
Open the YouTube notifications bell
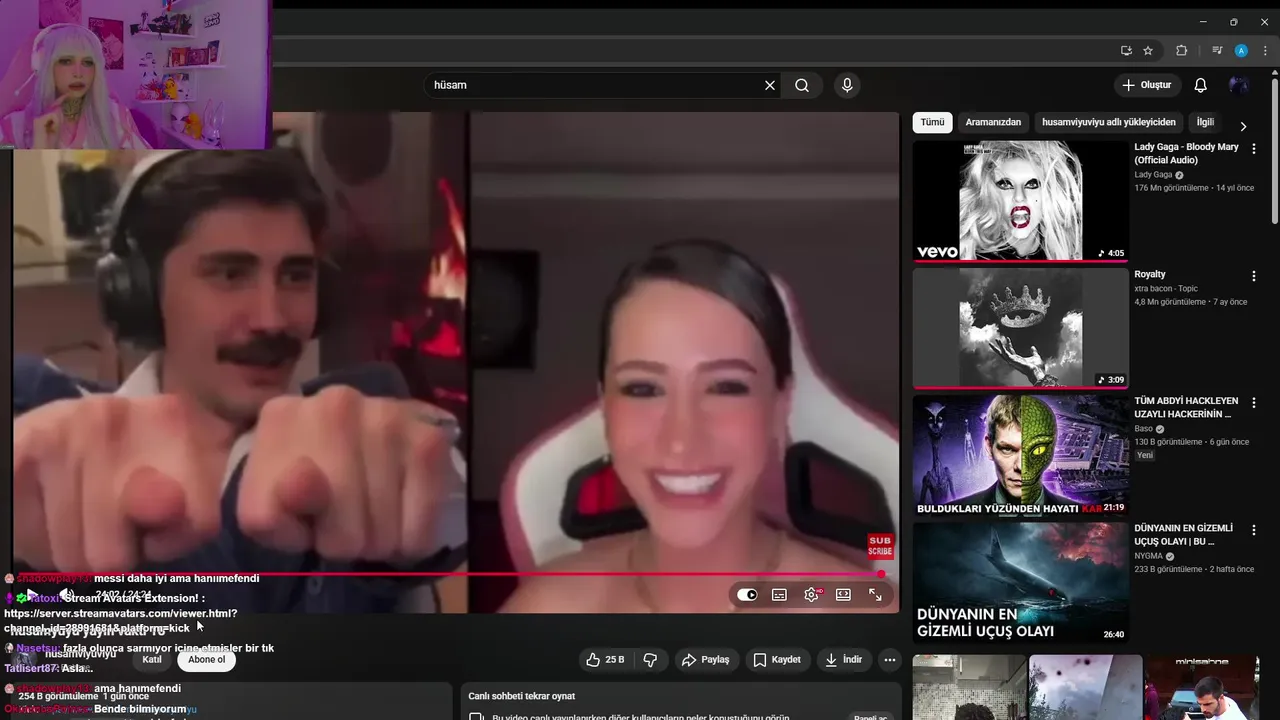tap(1201, 85)
